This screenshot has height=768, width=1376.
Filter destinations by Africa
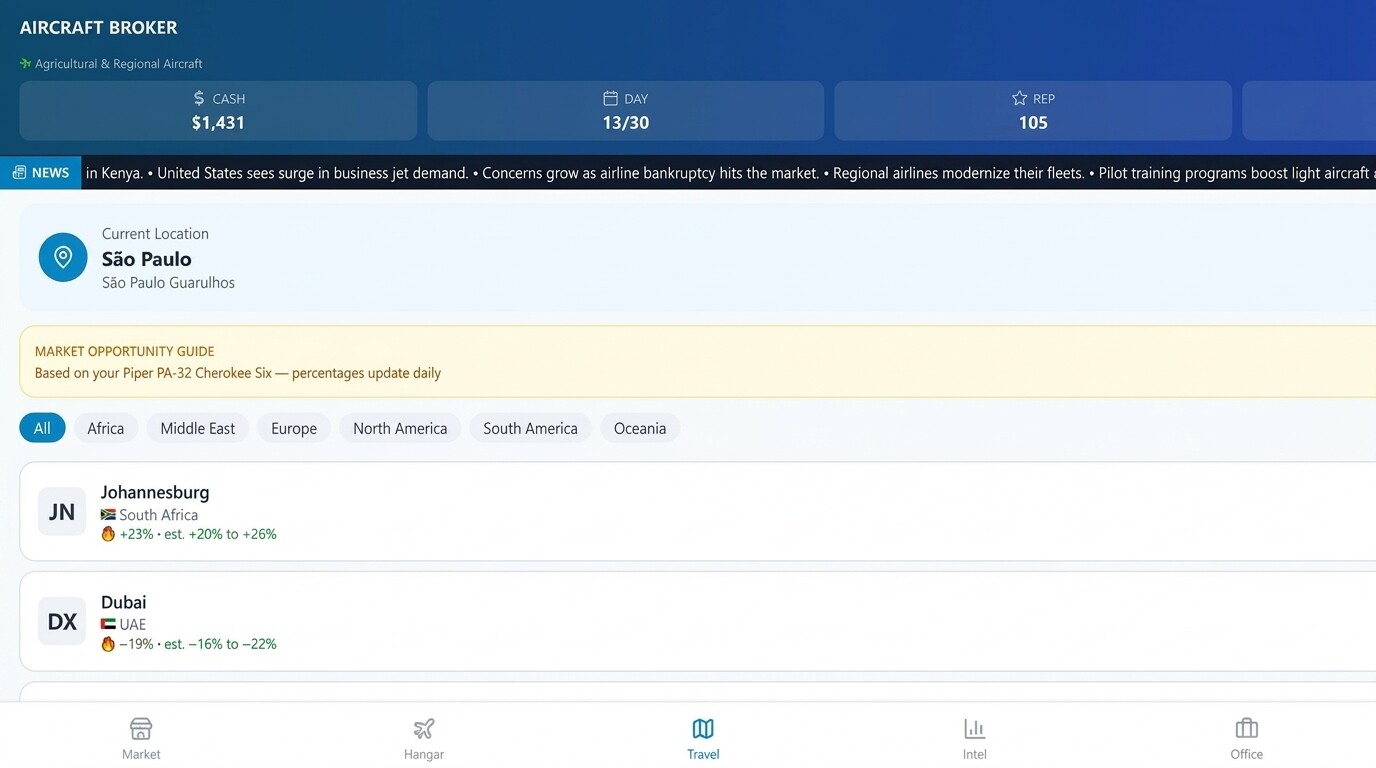106,428
